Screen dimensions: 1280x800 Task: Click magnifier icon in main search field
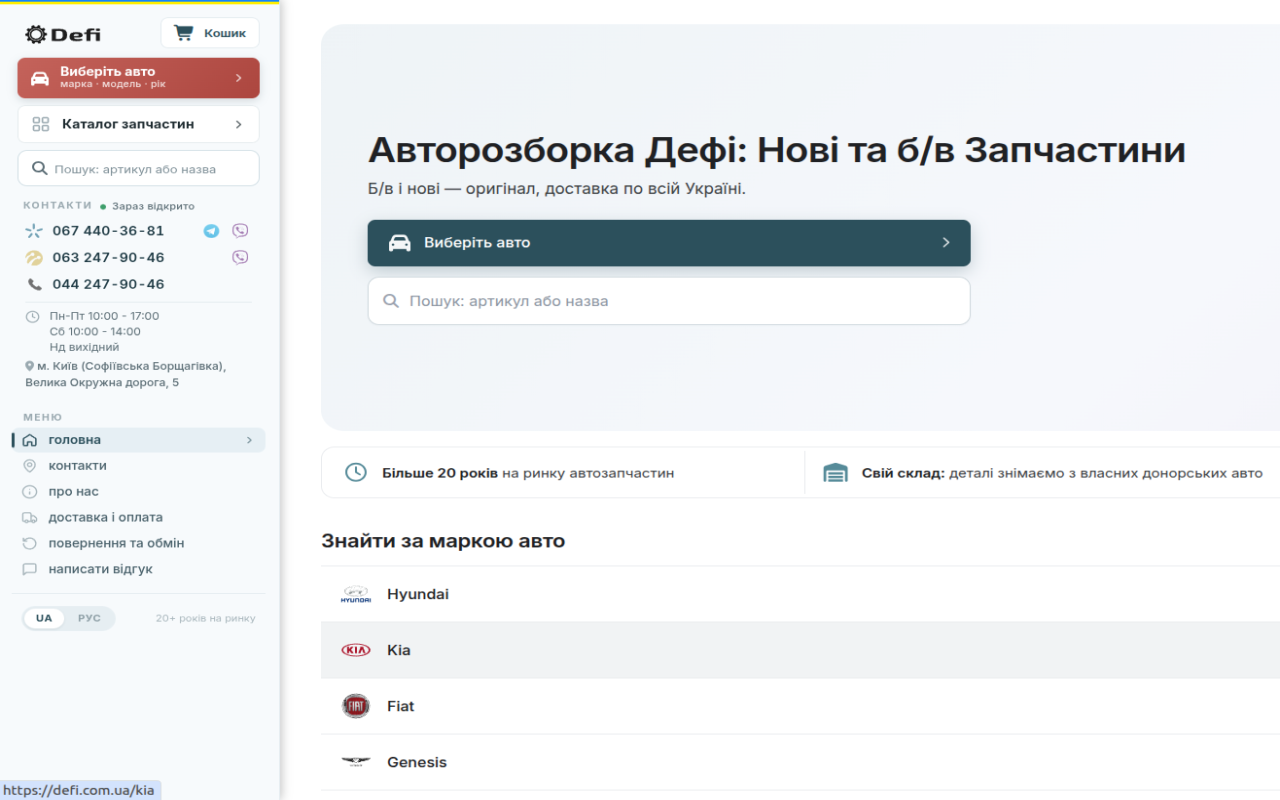pyautogui.click(x=390, y=301)
